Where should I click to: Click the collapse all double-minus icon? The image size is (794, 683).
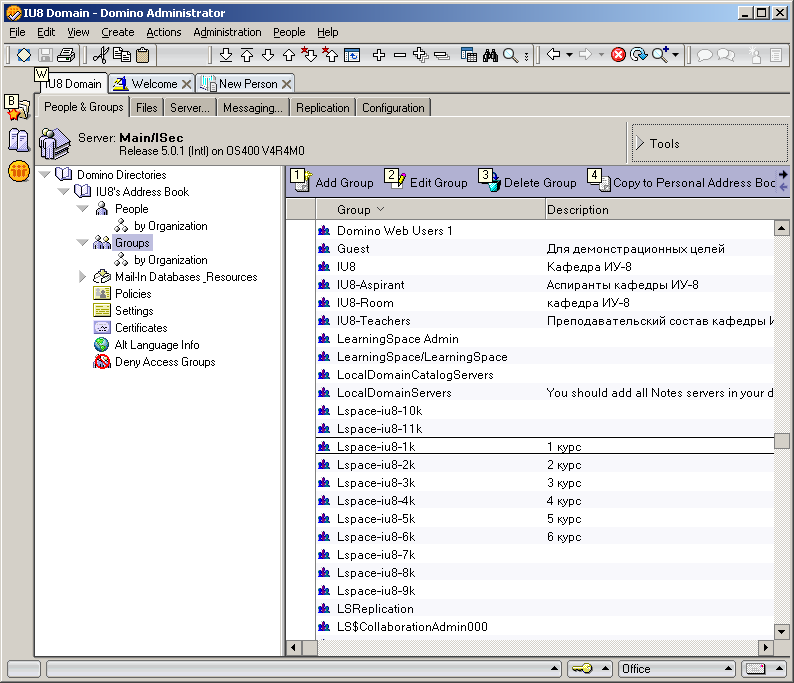coord(442,55)
